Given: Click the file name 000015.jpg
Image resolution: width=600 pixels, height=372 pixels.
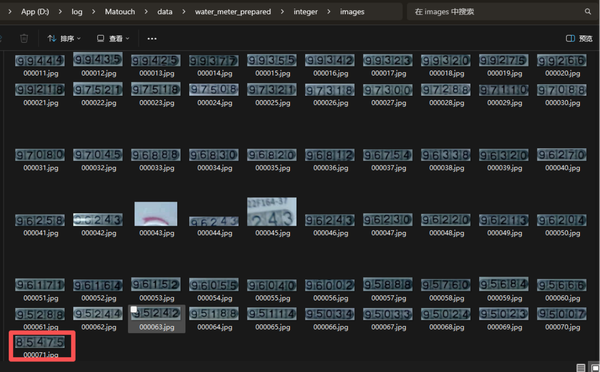Looking at the screenshot, I should click(272, 73).
